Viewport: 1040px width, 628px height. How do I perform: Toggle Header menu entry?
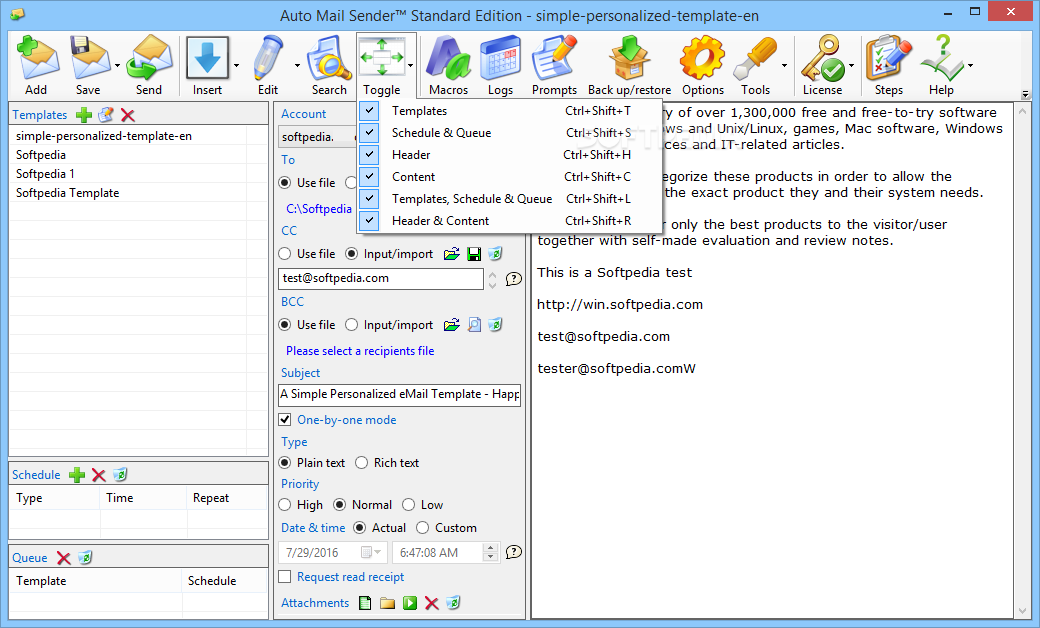coord(509,155)
